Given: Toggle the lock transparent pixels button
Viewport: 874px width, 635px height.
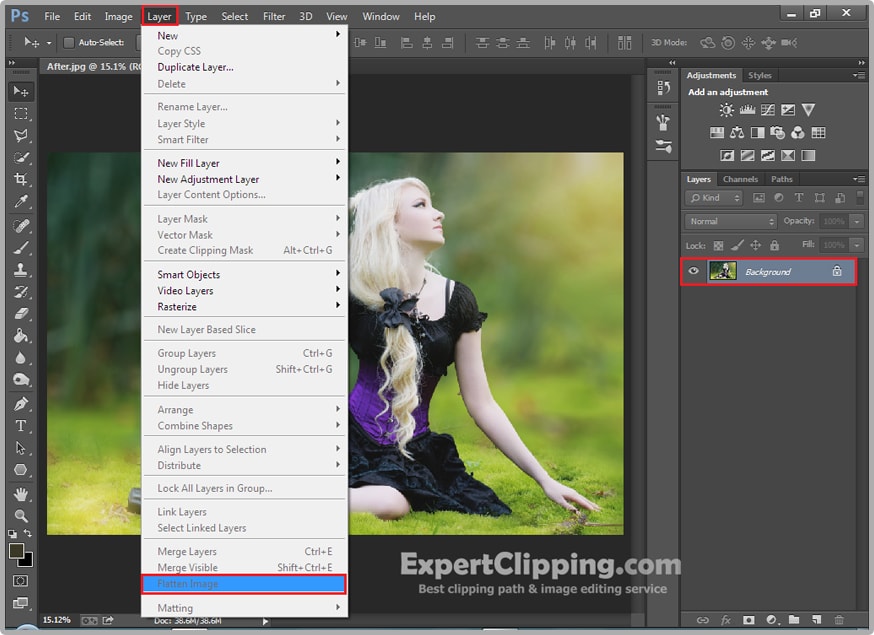Looking at the screenshot, I should tap(717, 245).
